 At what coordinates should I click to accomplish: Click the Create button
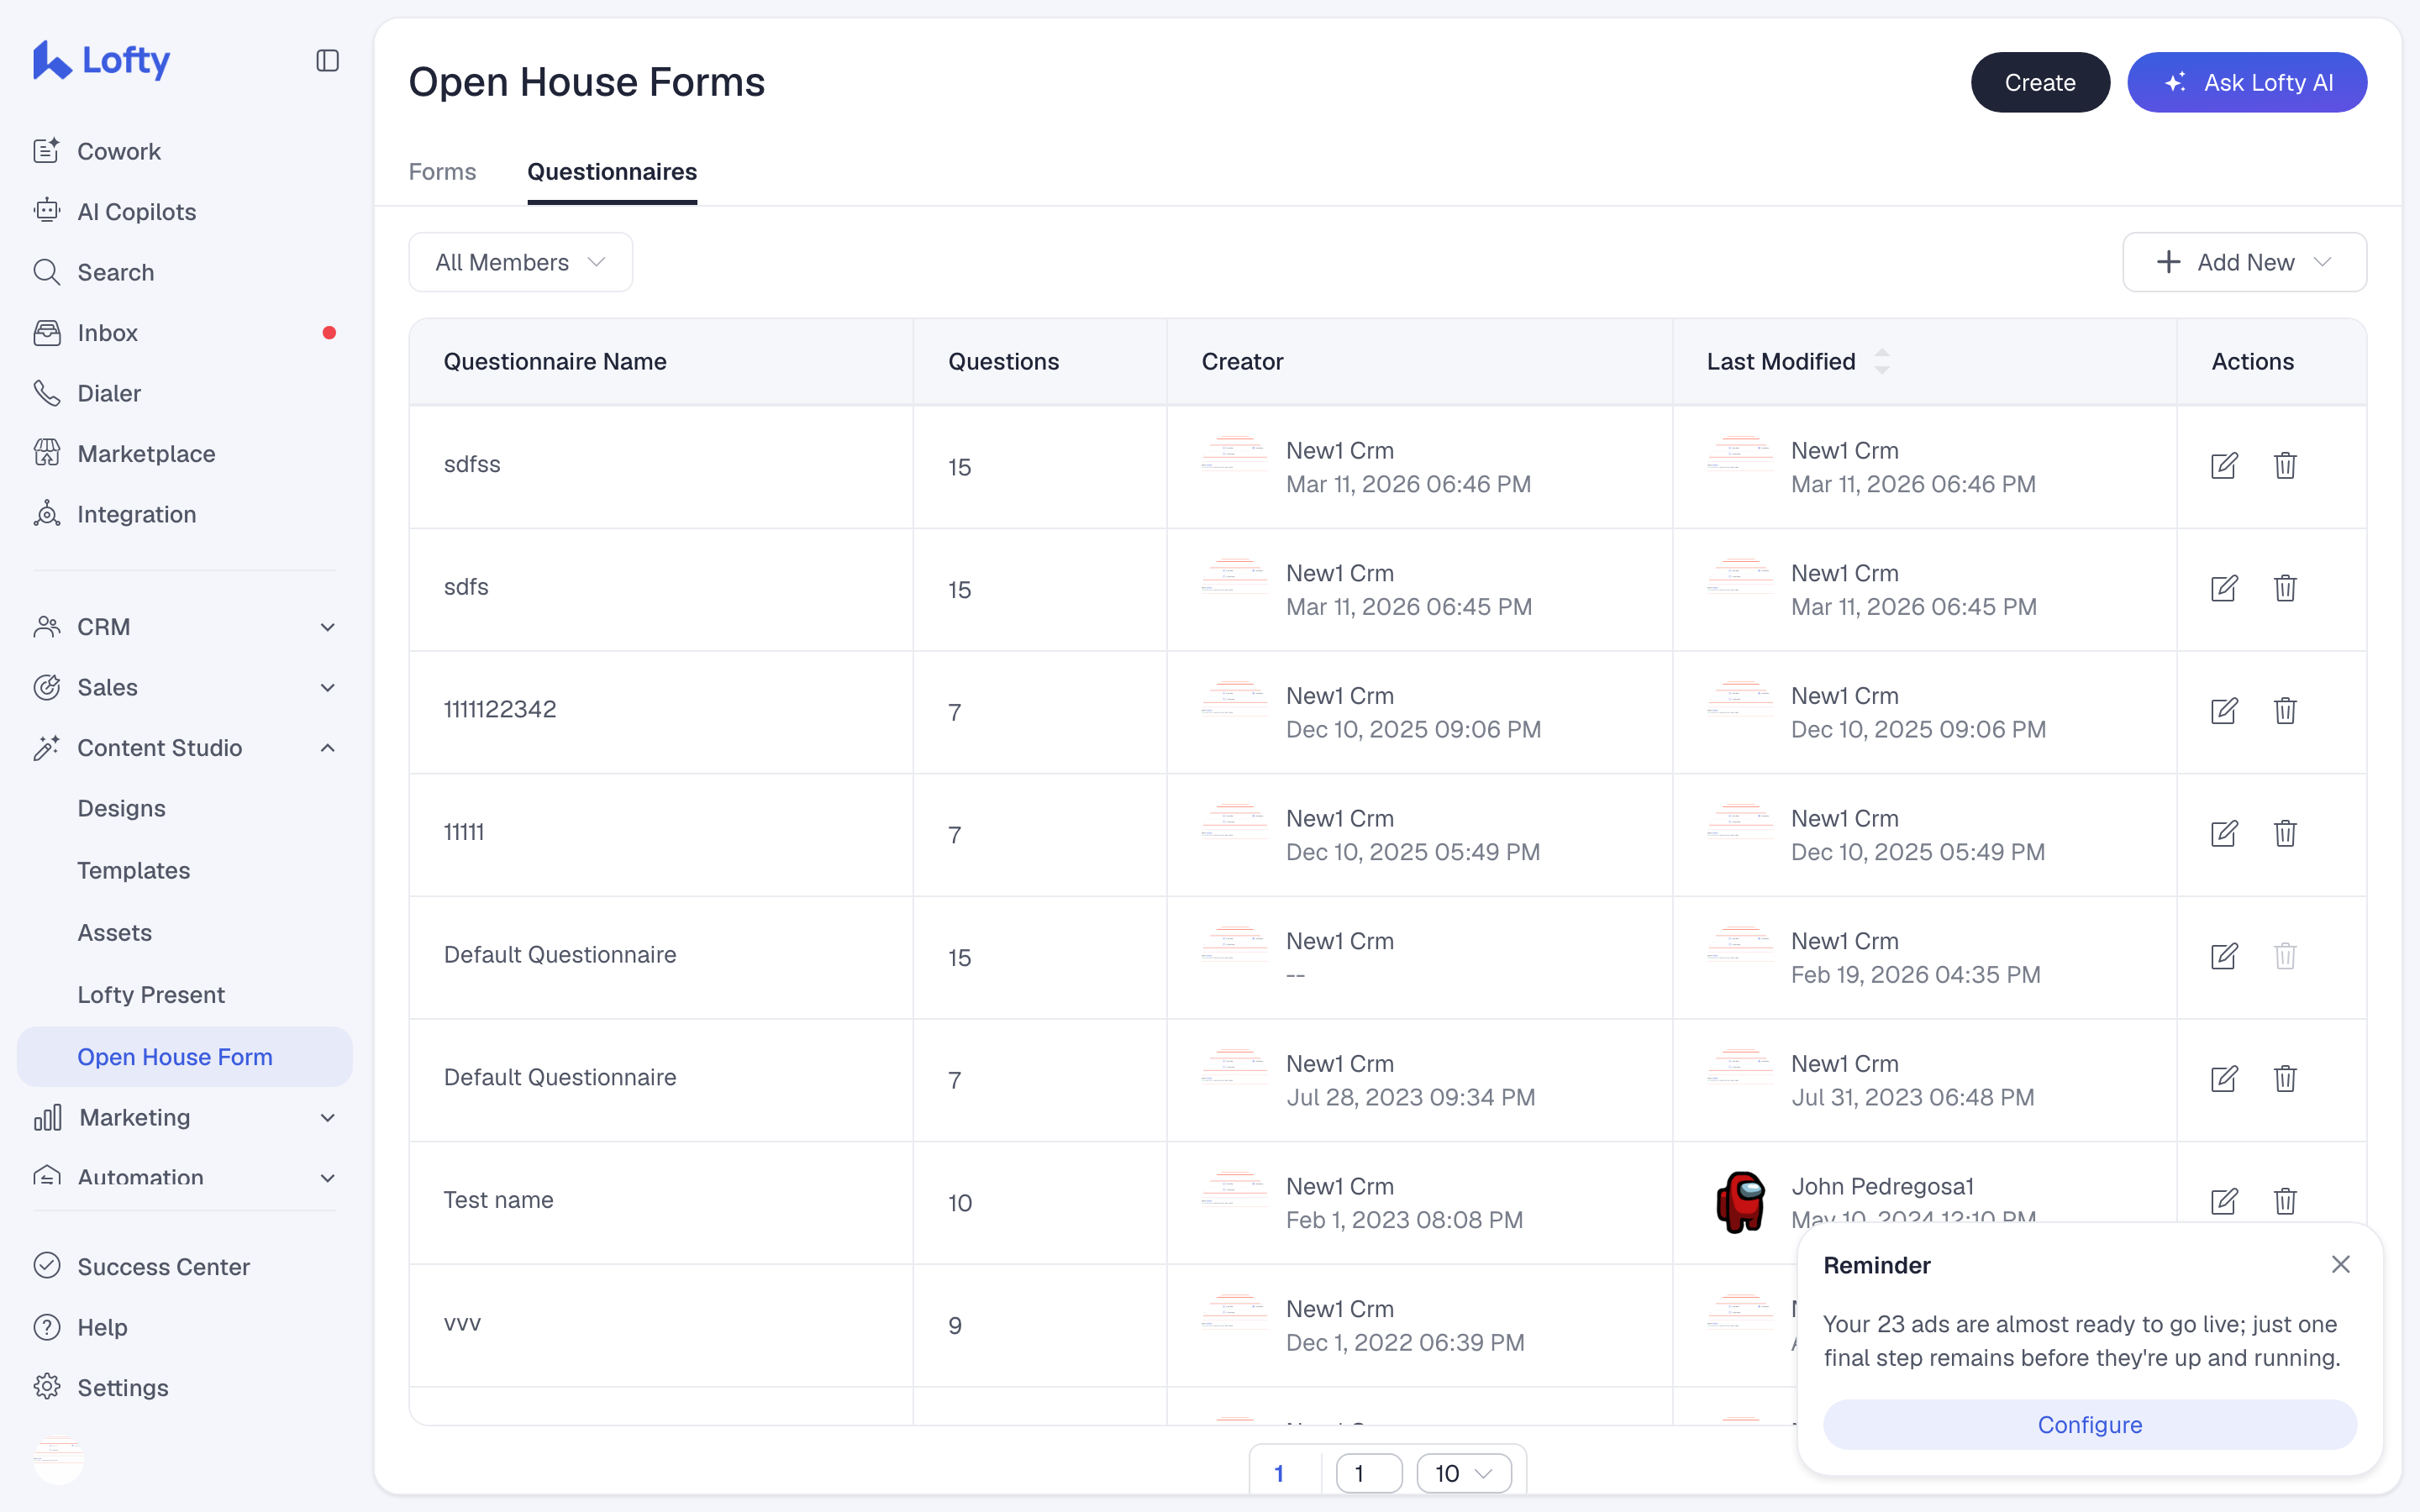click(2040, 82)
